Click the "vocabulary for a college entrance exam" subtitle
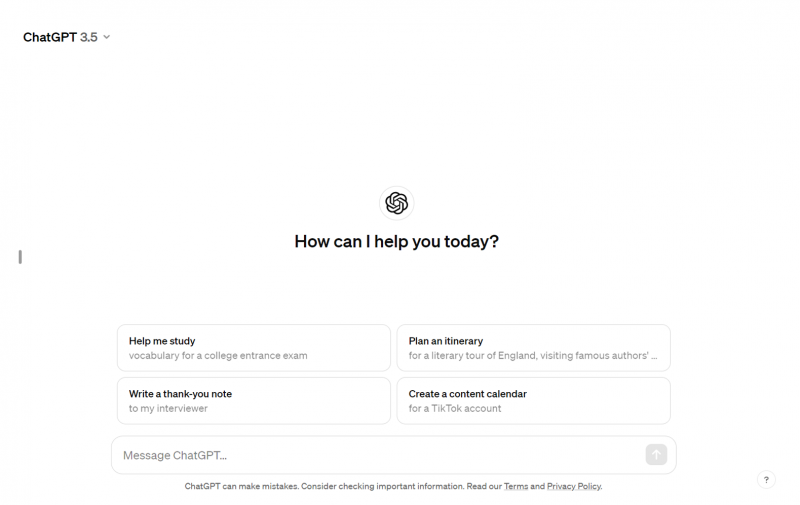The width and height of the screenshot is (800, 505). 218,355
